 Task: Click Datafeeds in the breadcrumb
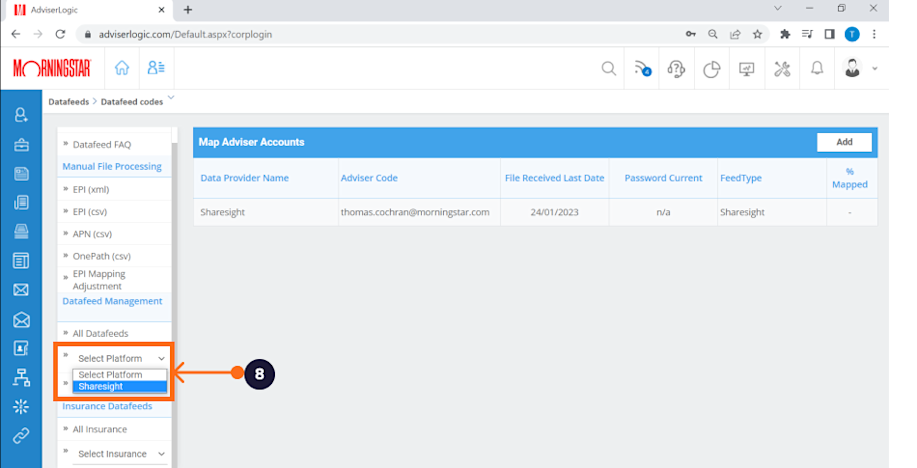68,102
